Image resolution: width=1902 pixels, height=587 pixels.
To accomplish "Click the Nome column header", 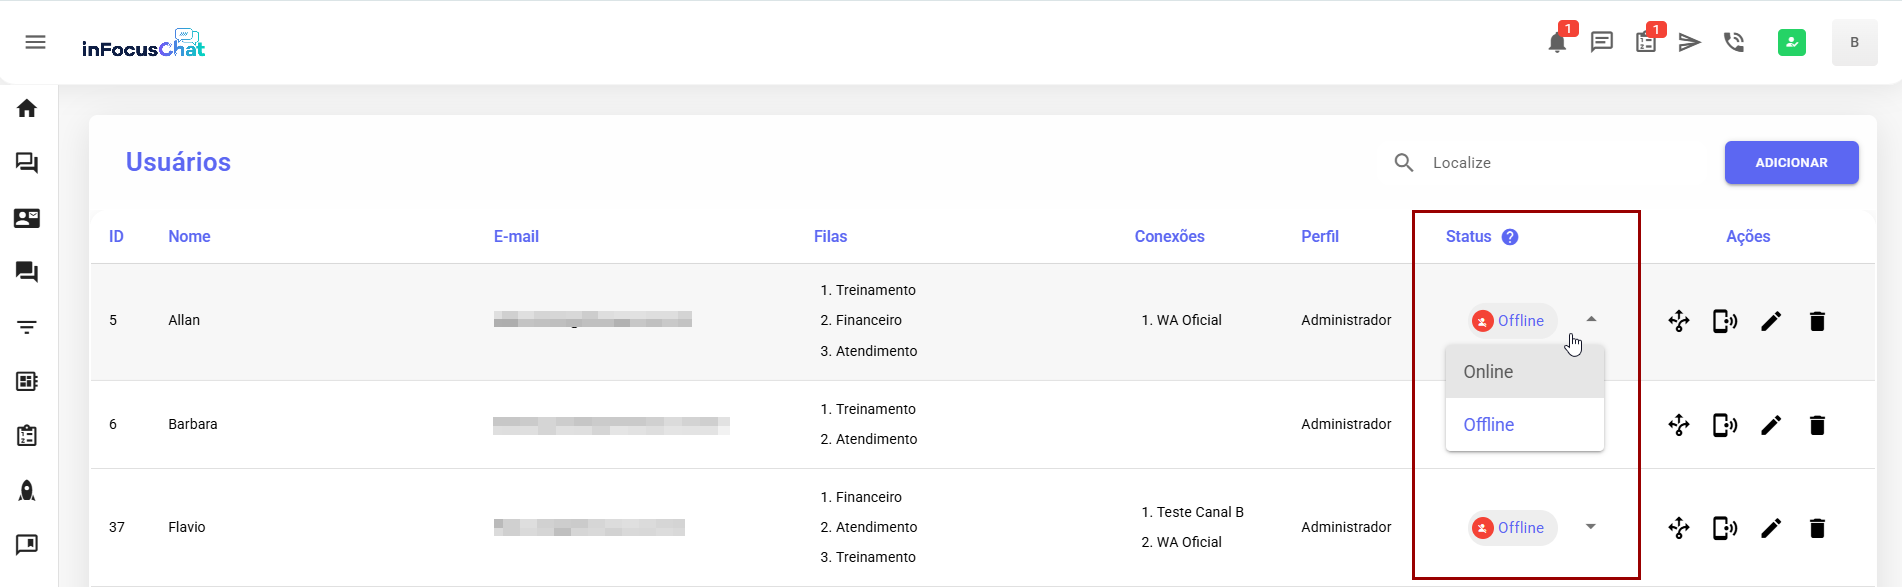I will pyautogui.click(x=189, y=237).
